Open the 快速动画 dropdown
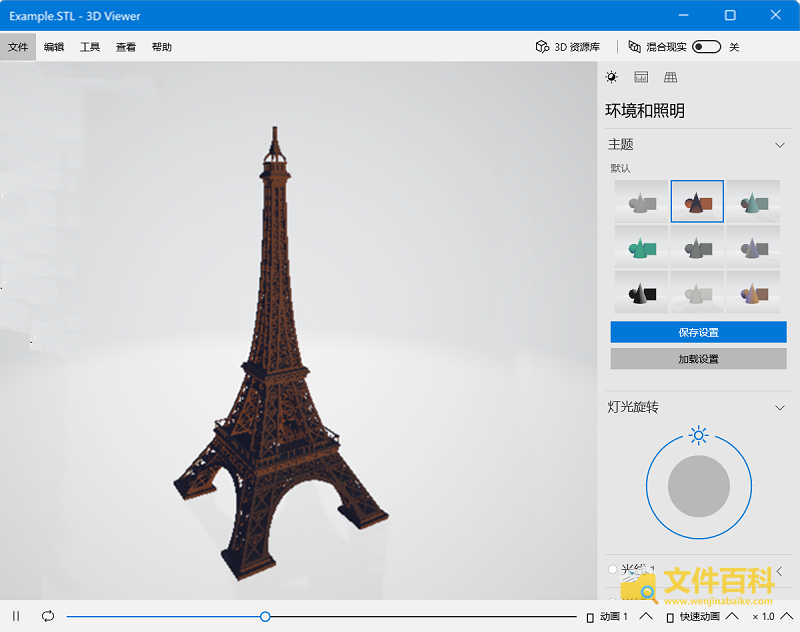This screenshot has height=632, width=800. pyautogui.click(x=703, y=617)
